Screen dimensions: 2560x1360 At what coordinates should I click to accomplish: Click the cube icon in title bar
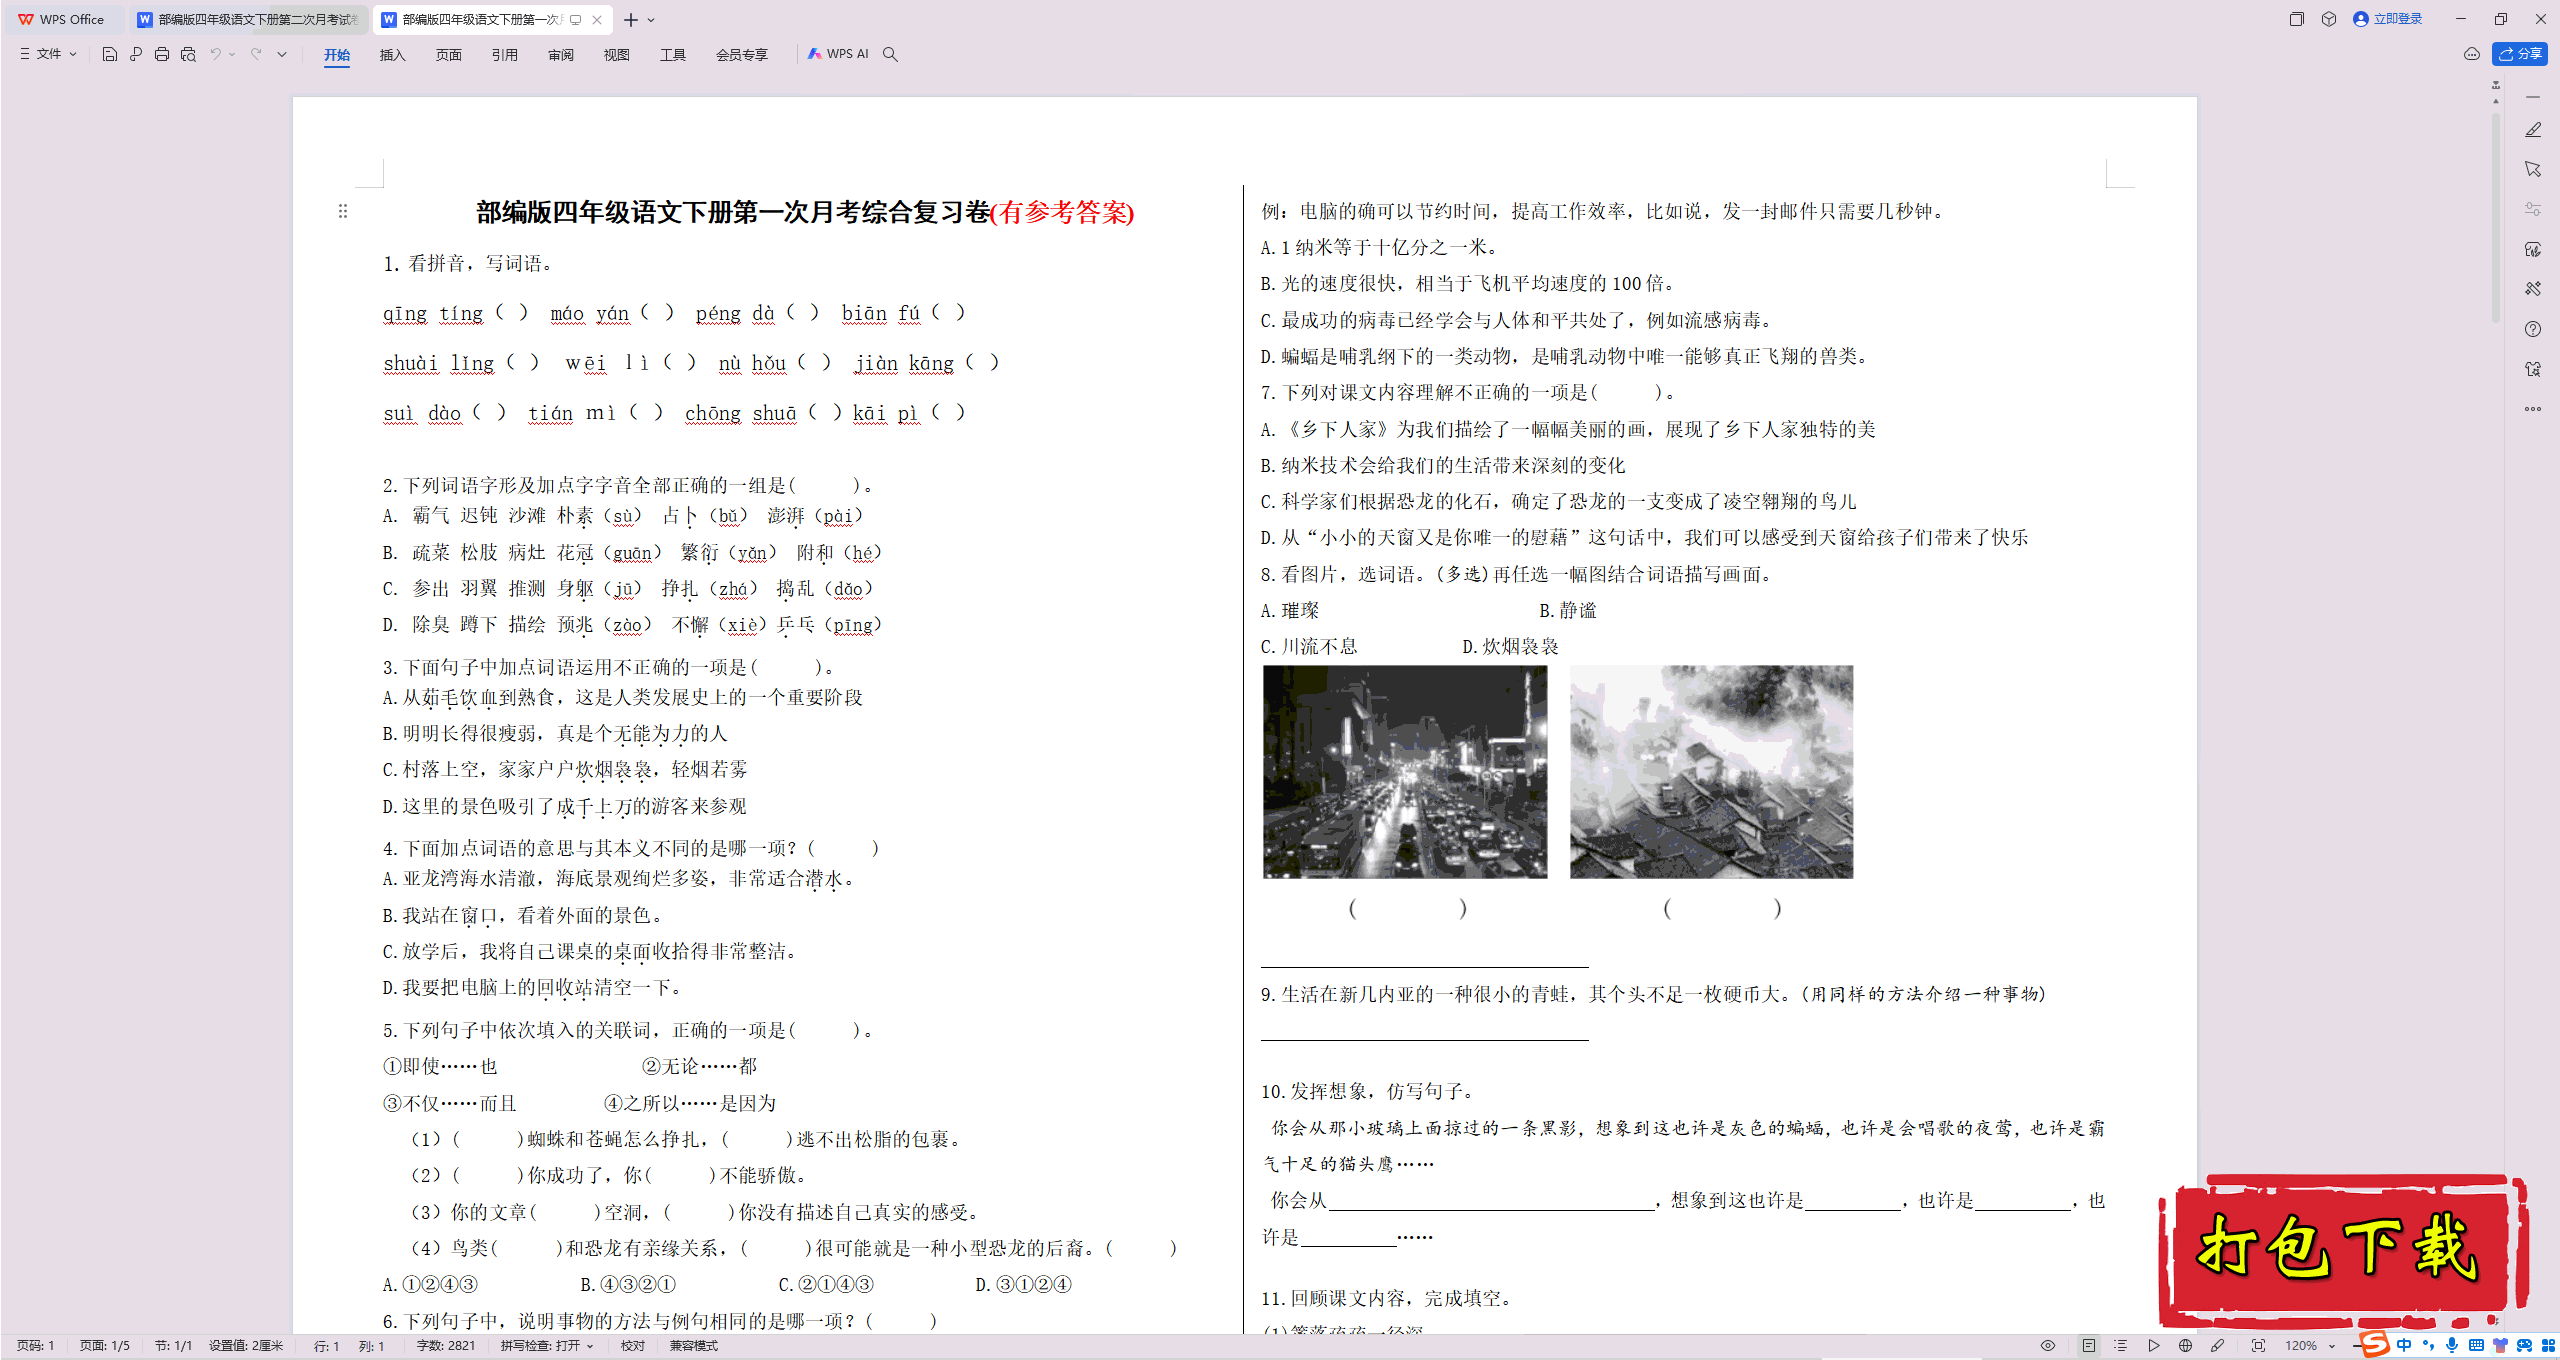click(x=2329, y=19)
